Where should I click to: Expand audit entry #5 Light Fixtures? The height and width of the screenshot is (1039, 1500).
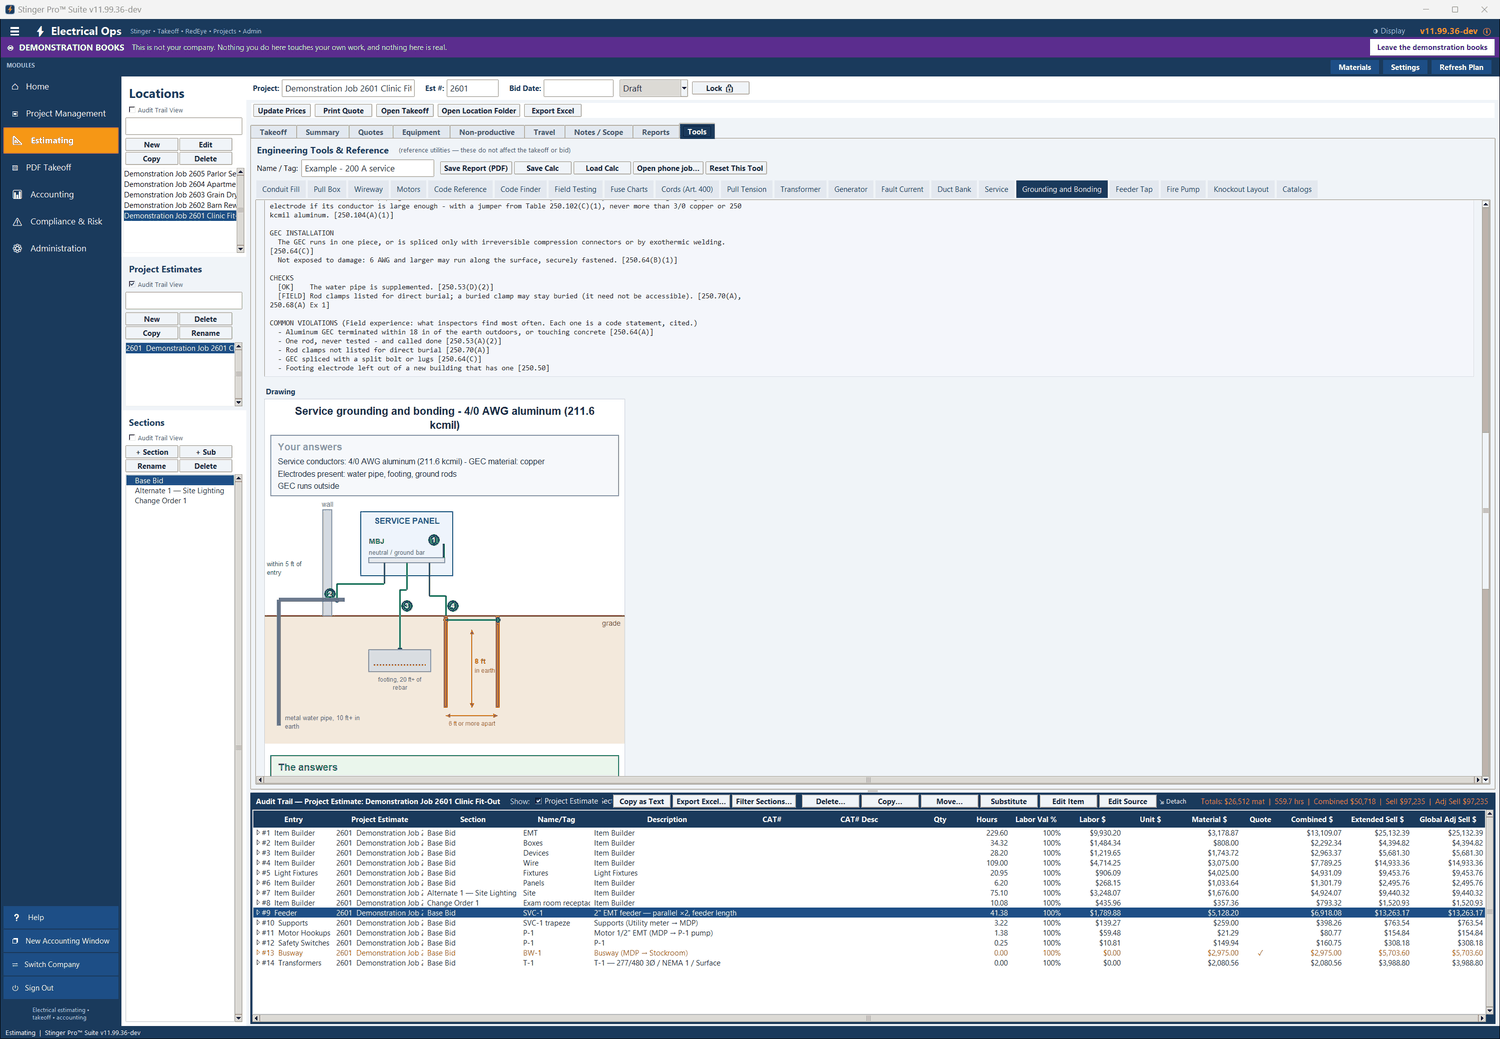tap(258, 873)
